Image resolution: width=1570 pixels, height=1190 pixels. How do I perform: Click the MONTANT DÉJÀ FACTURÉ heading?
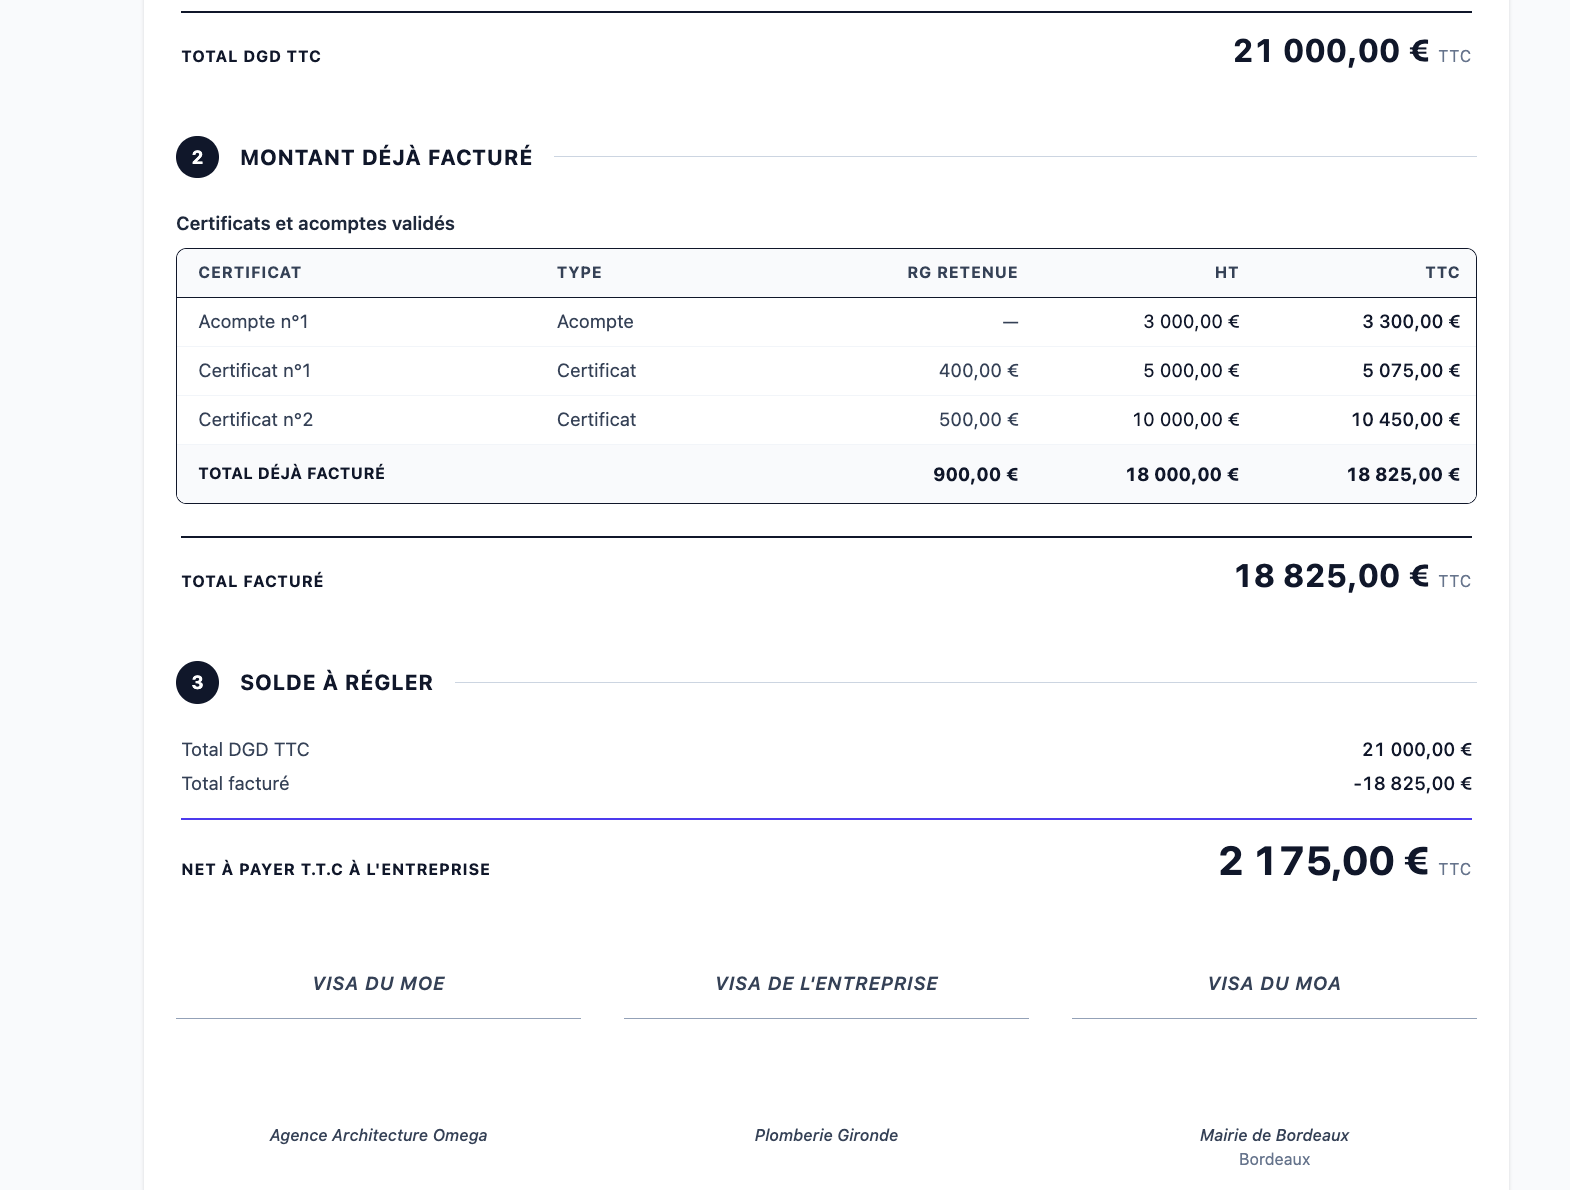pos(386,157)
